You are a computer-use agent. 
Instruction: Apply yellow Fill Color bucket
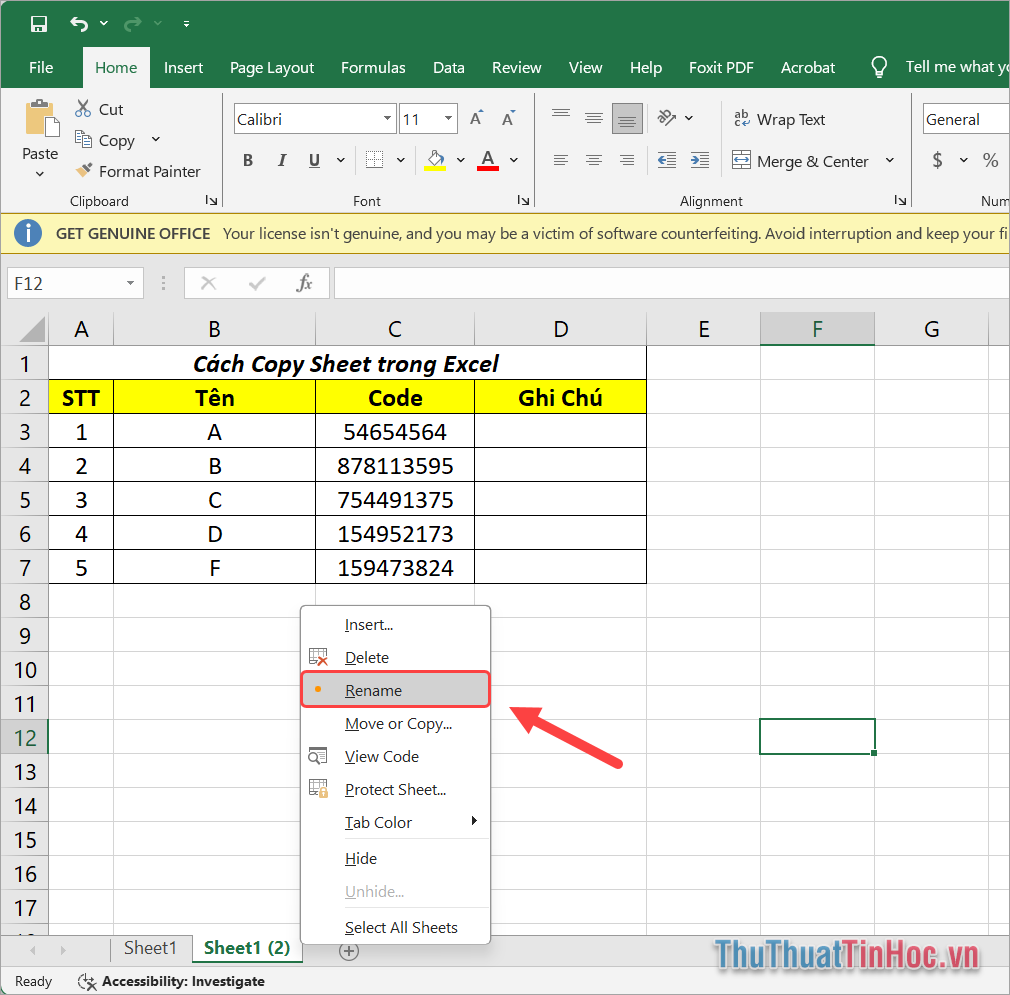pyautogui.click(x=435, y=160)
